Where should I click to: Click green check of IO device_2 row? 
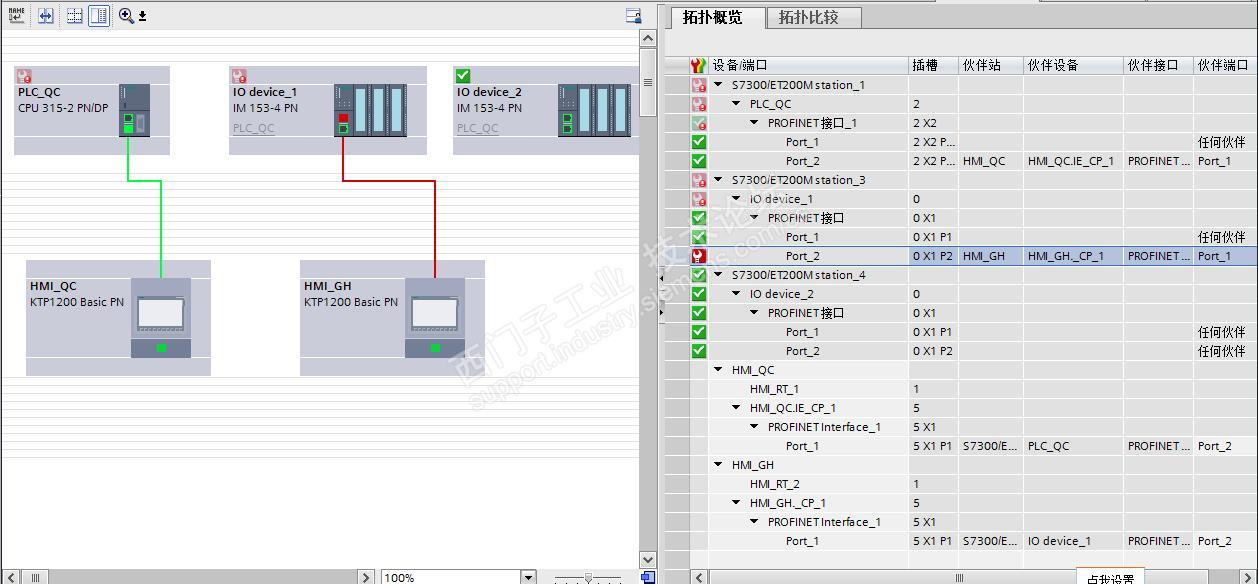coord(699,294)
